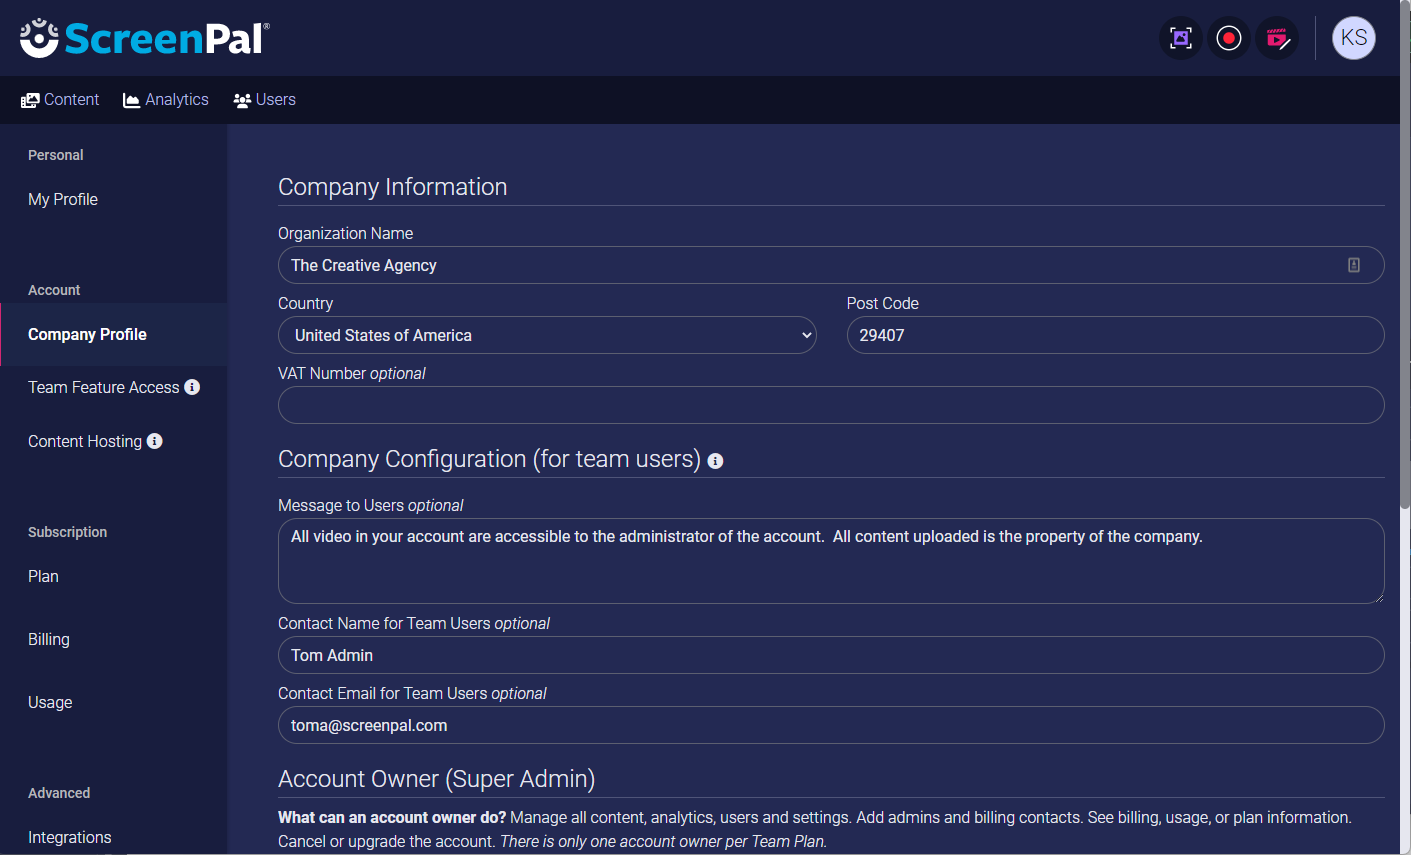Image resolution: width=1411 pixels, height=855 pixels.
Task: Open Team Feature Access settings
Action: pos(104,387)
